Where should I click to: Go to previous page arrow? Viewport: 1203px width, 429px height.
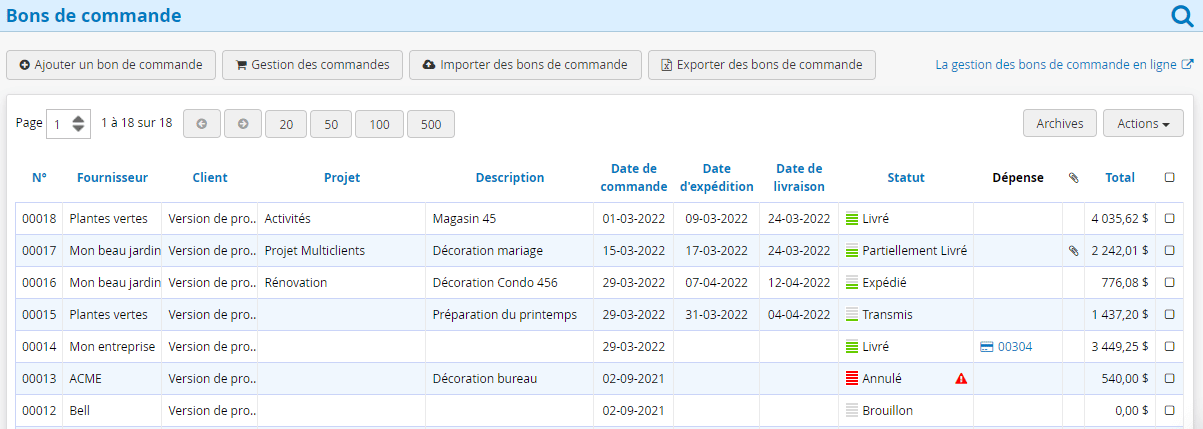(x=202, y=124)
